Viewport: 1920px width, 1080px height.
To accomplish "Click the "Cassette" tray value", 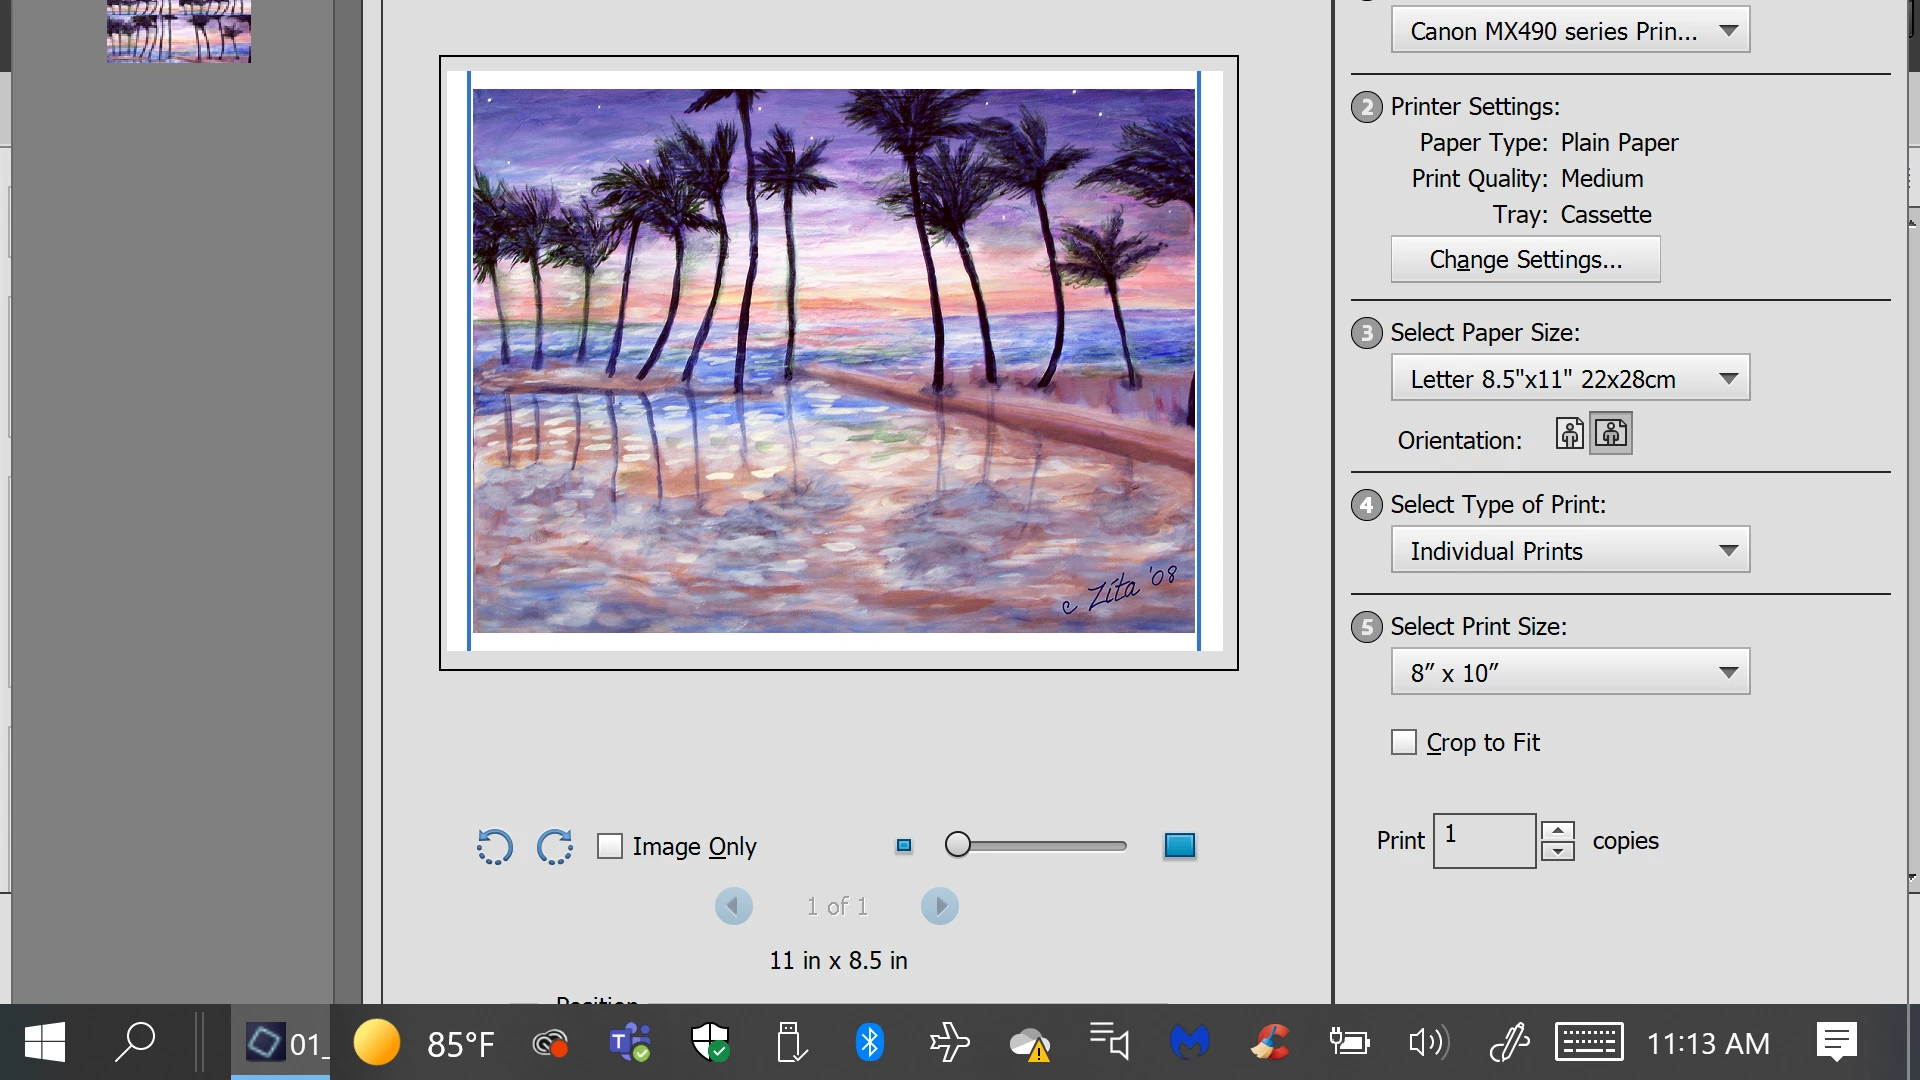I will (x=1606, y=215).
